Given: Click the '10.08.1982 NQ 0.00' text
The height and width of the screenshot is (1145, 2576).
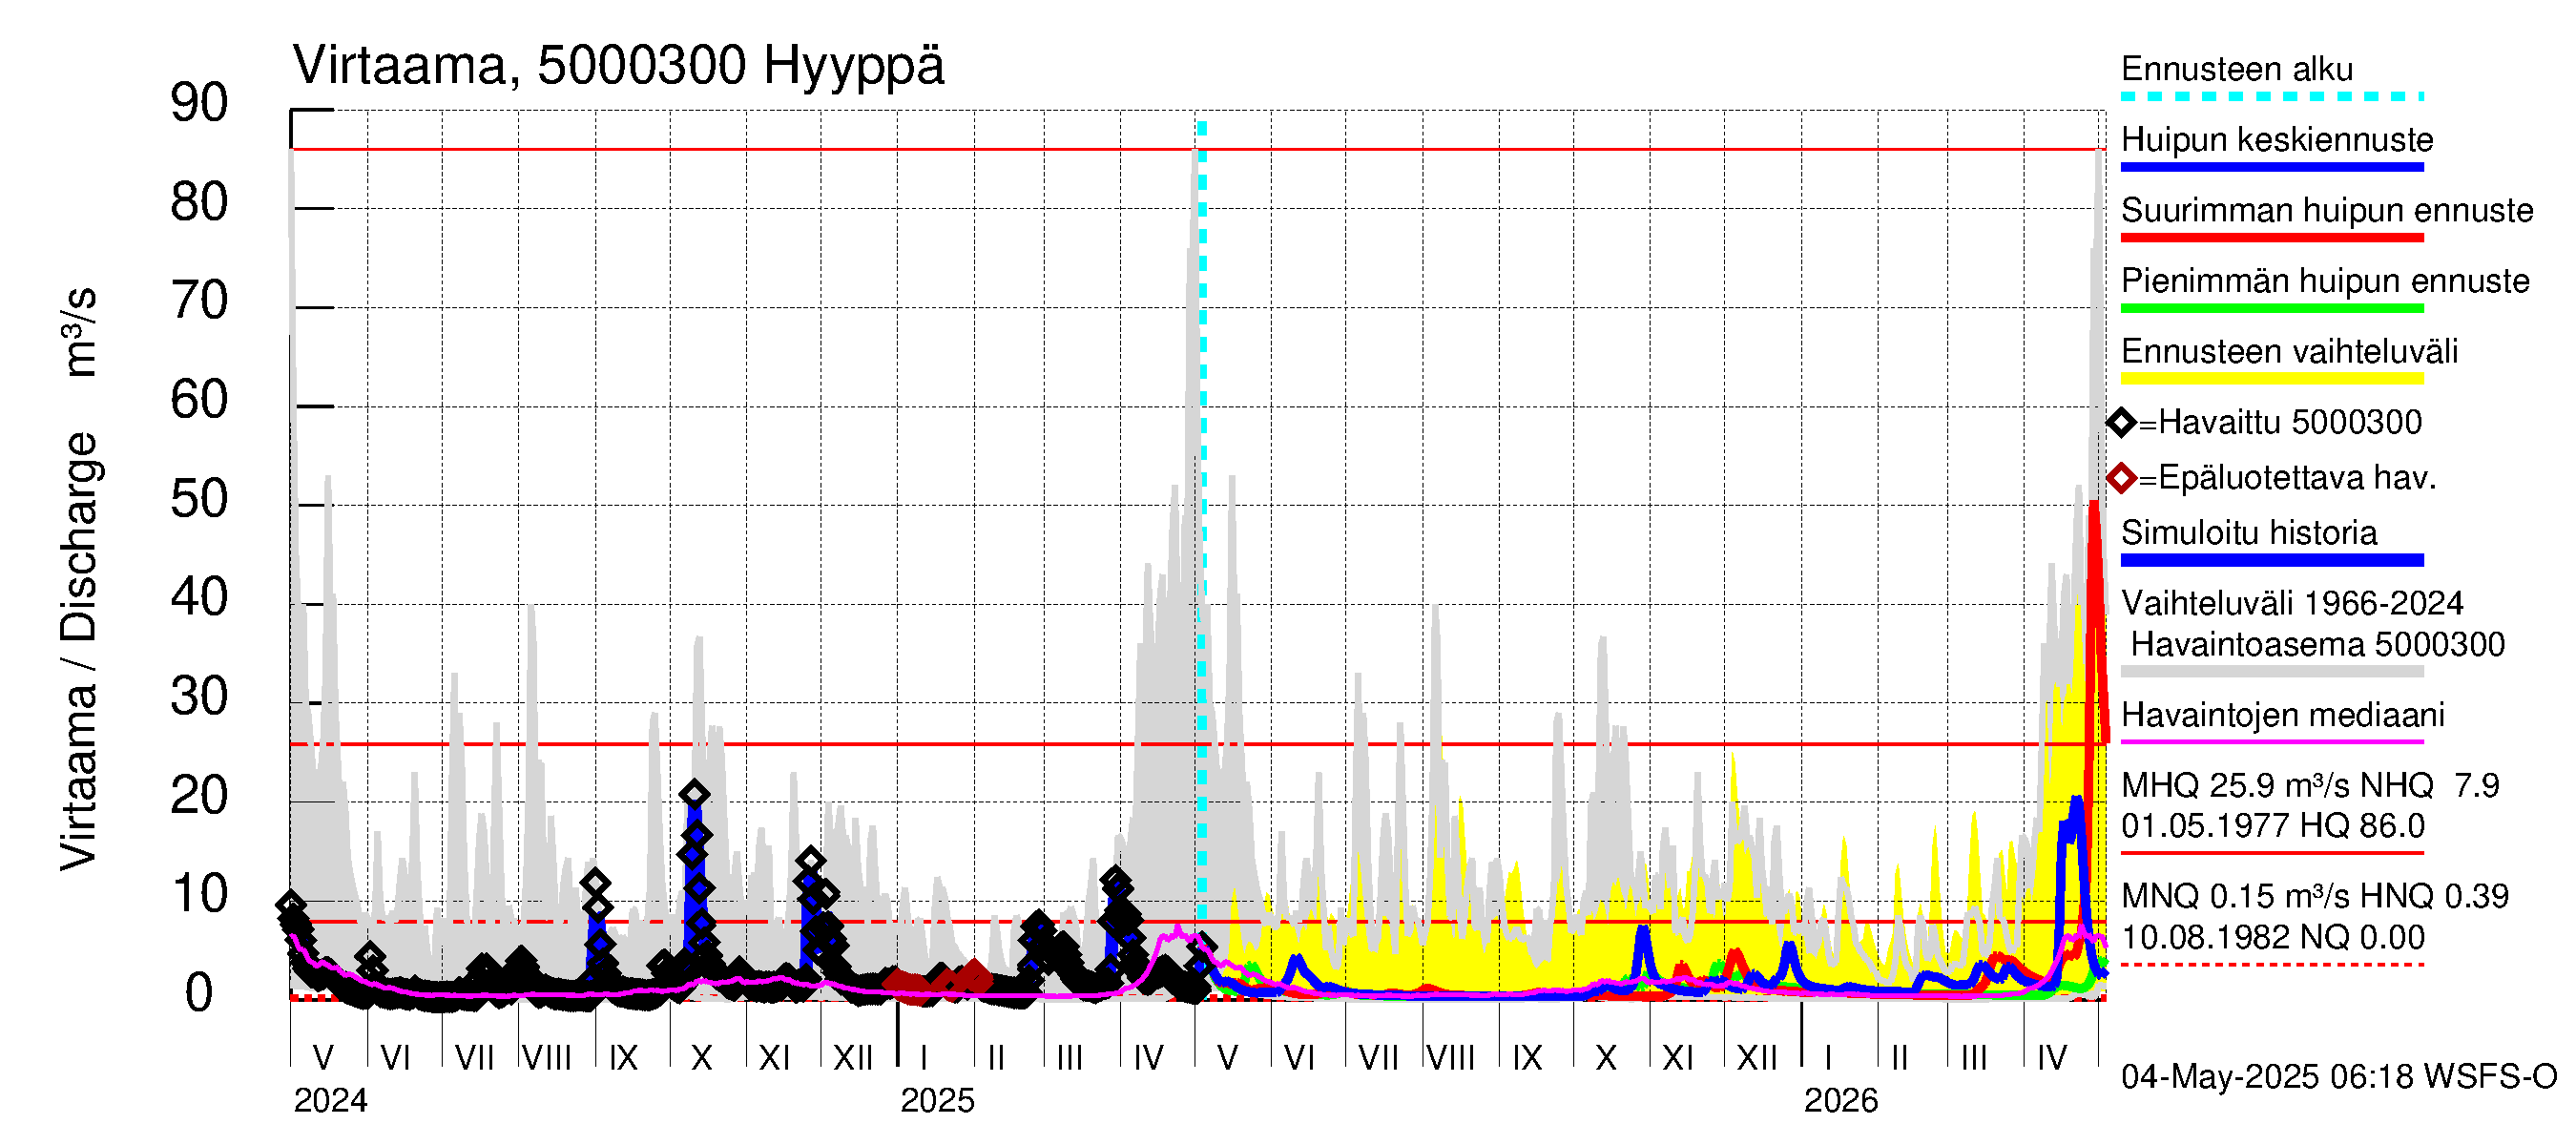Looking at the screenshot, I should tap(2273, 937).
